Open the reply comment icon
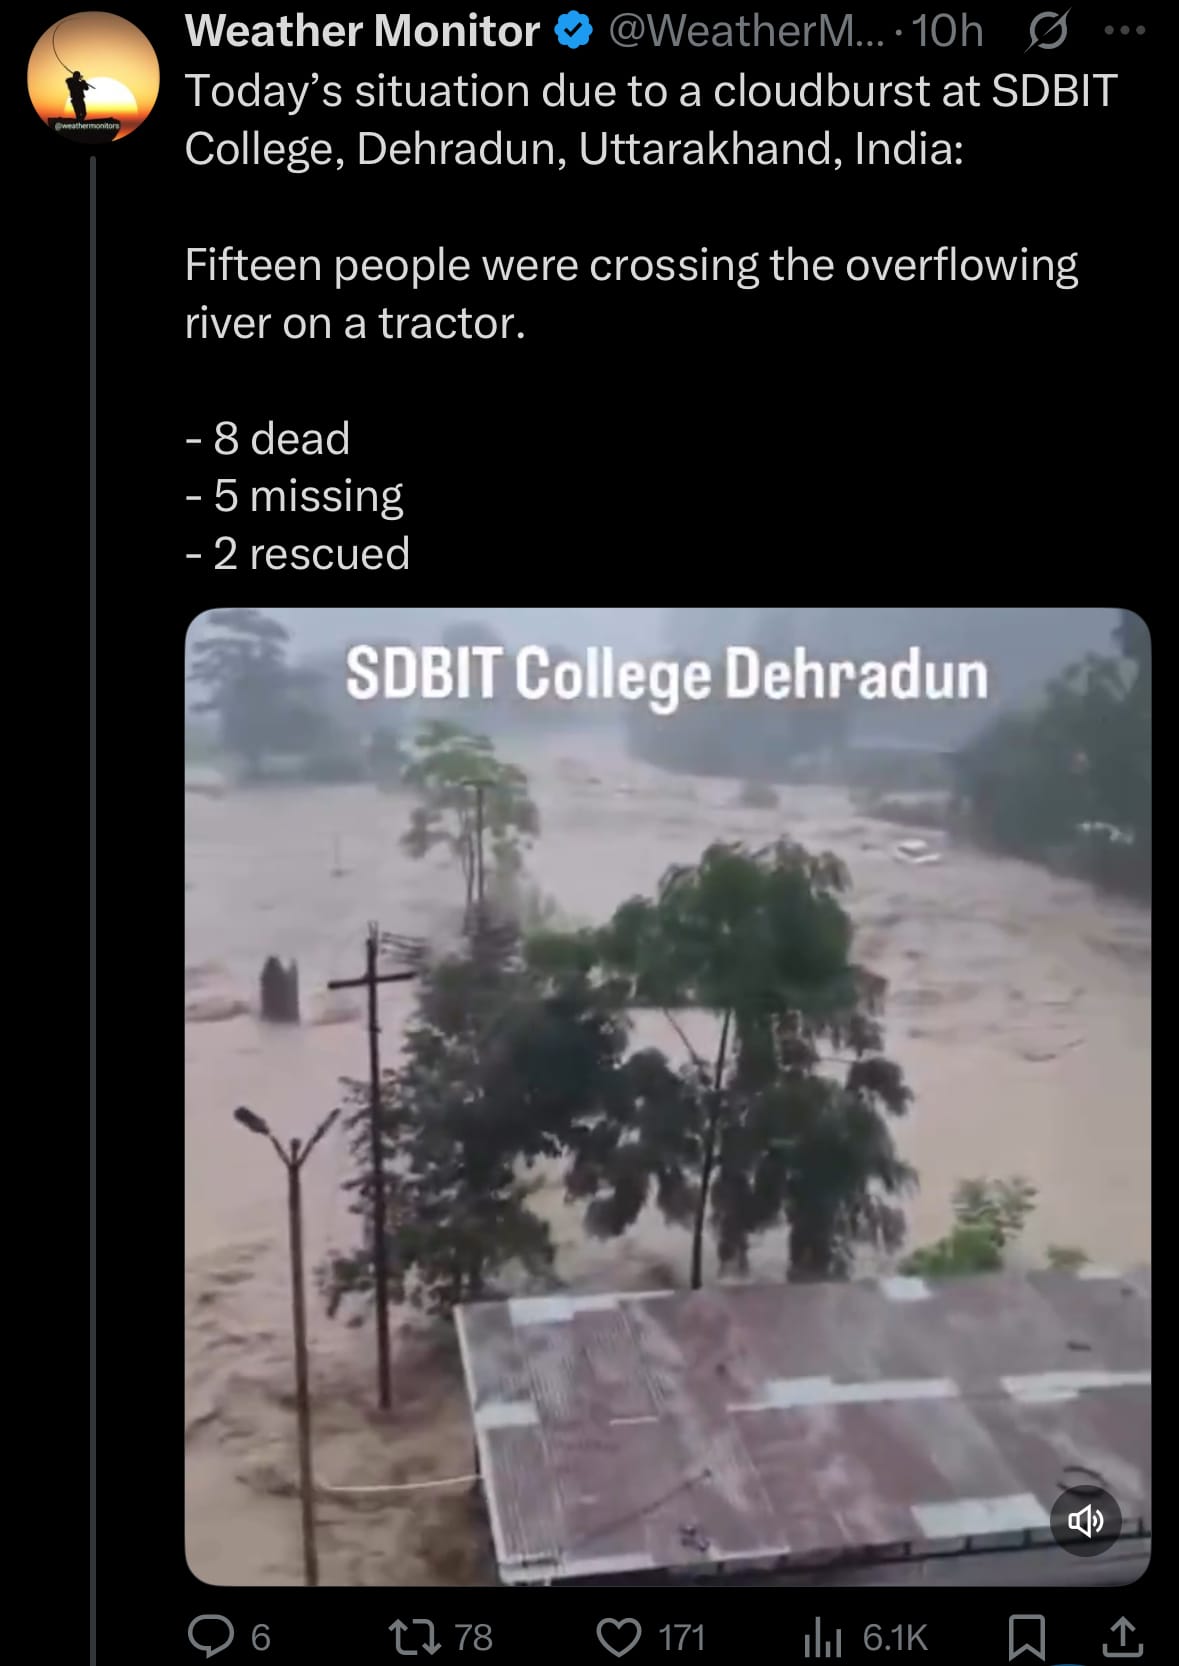1179x1666 pixels. pos(211,1637)
